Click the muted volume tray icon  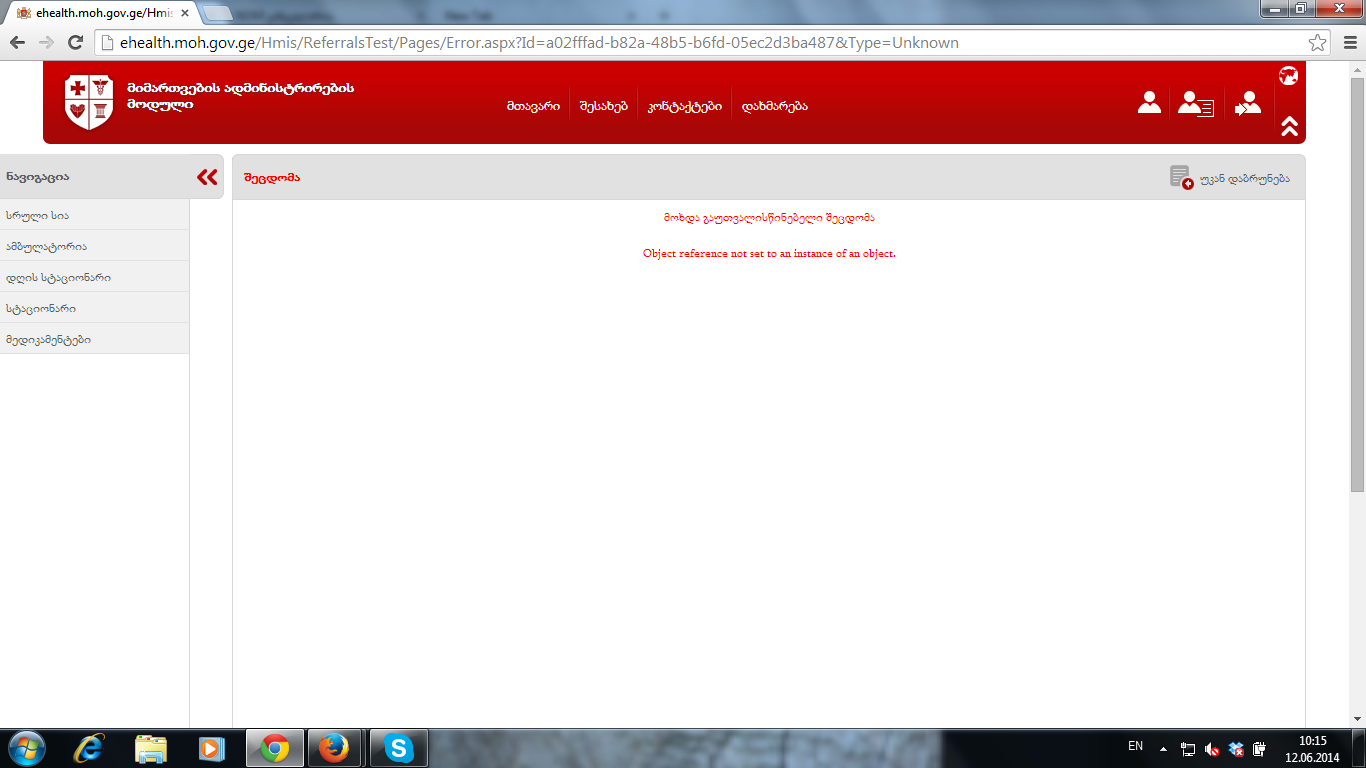pos(1212,748)
